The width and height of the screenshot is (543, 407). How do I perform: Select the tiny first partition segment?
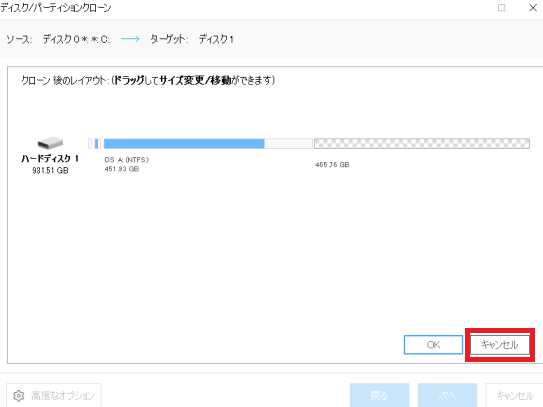pos(90,143)
